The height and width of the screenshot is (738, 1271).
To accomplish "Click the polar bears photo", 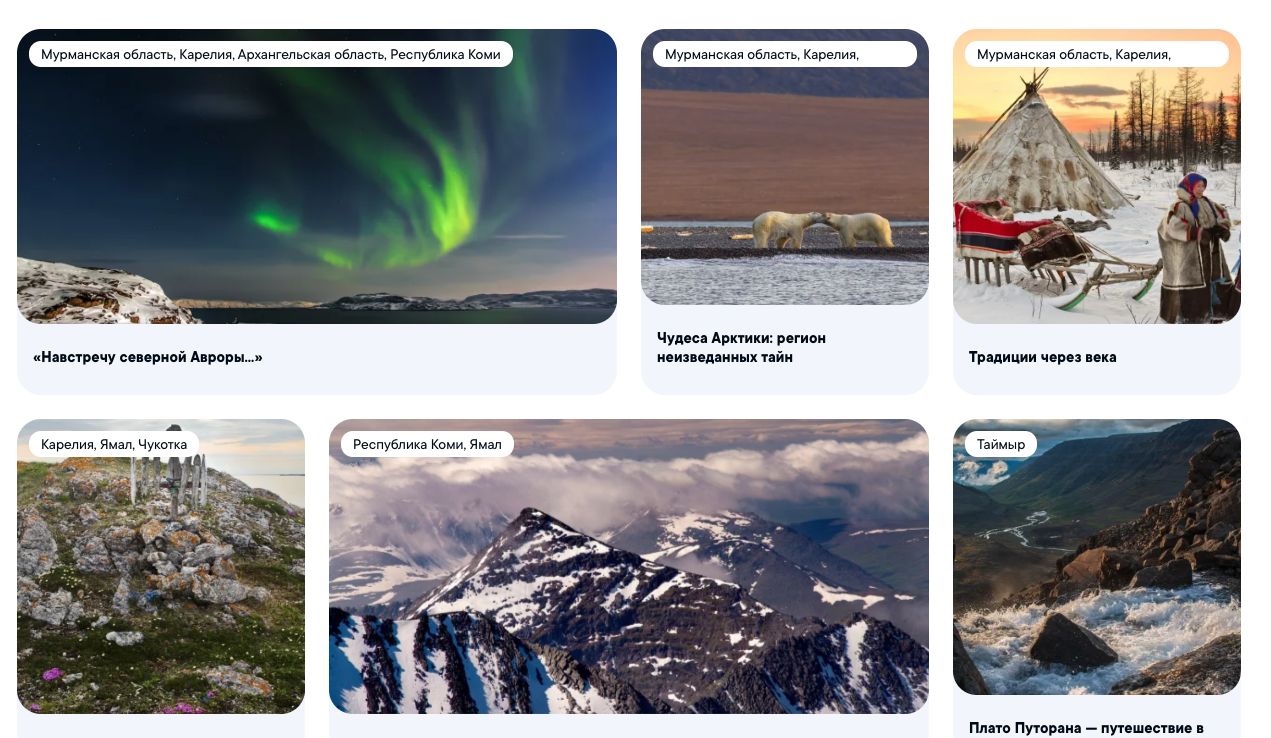I will pos(785,167).
